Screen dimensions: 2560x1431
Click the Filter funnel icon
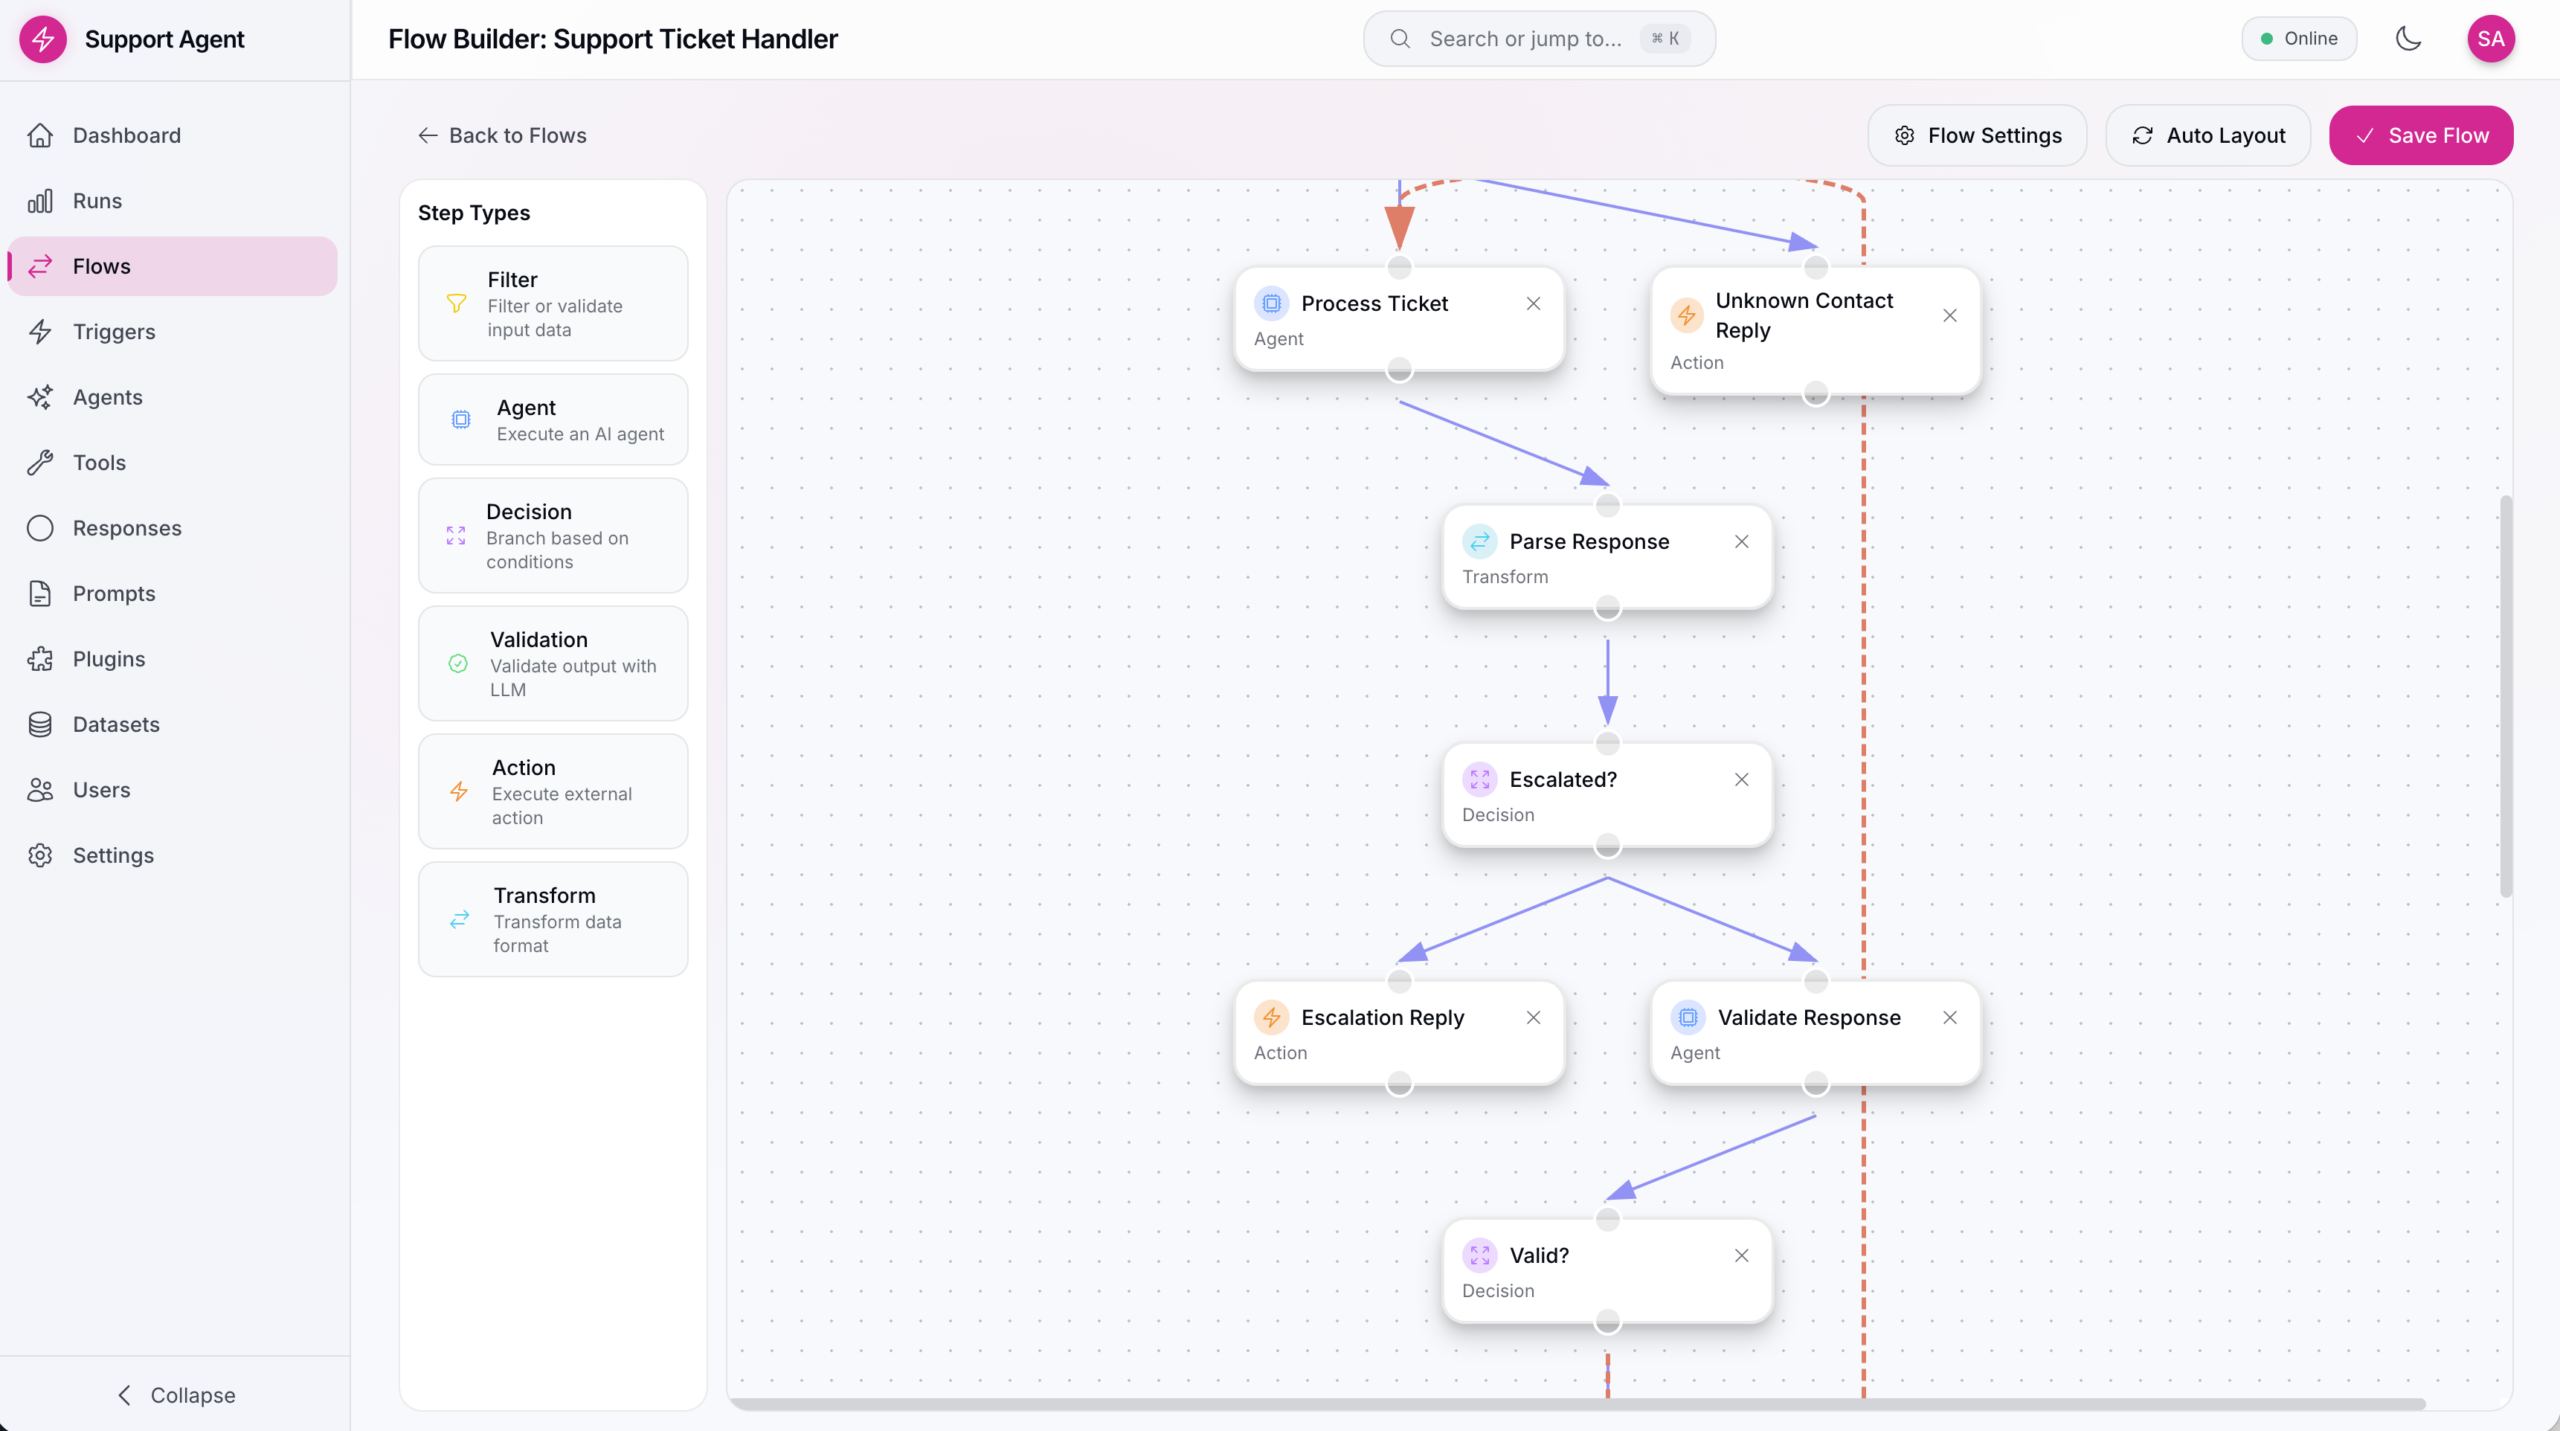(456, 304)
